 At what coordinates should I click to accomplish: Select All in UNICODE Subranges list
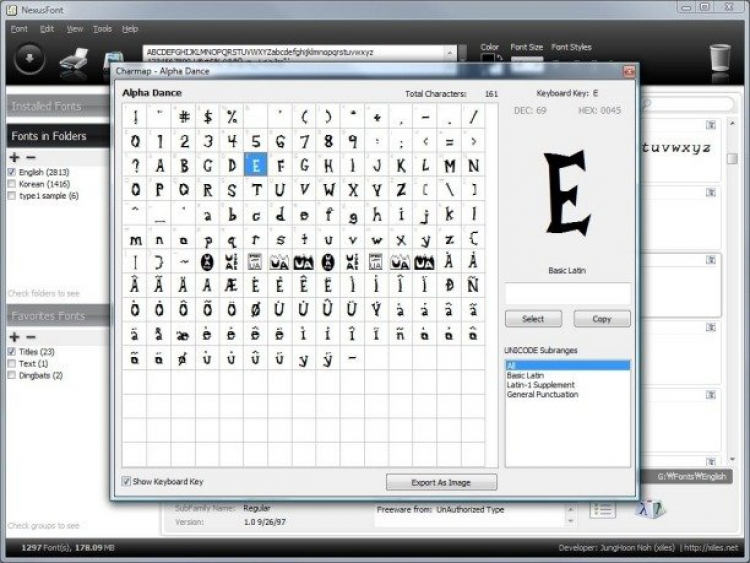(x=567, y=365)
